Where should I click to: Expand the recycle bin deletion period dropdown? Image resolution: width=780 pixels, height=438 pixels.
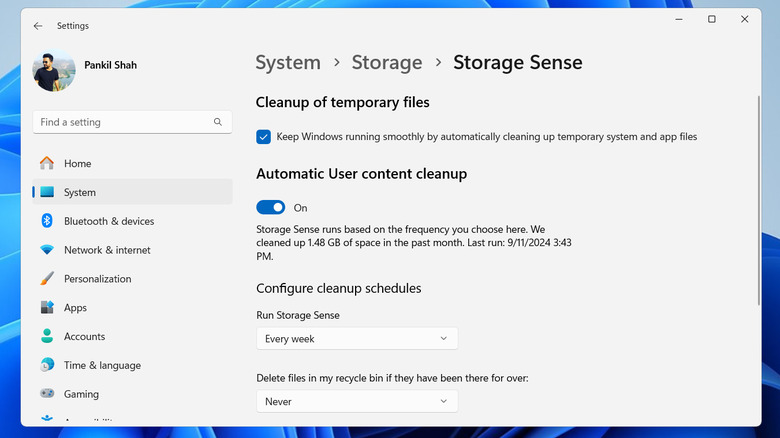357,401
